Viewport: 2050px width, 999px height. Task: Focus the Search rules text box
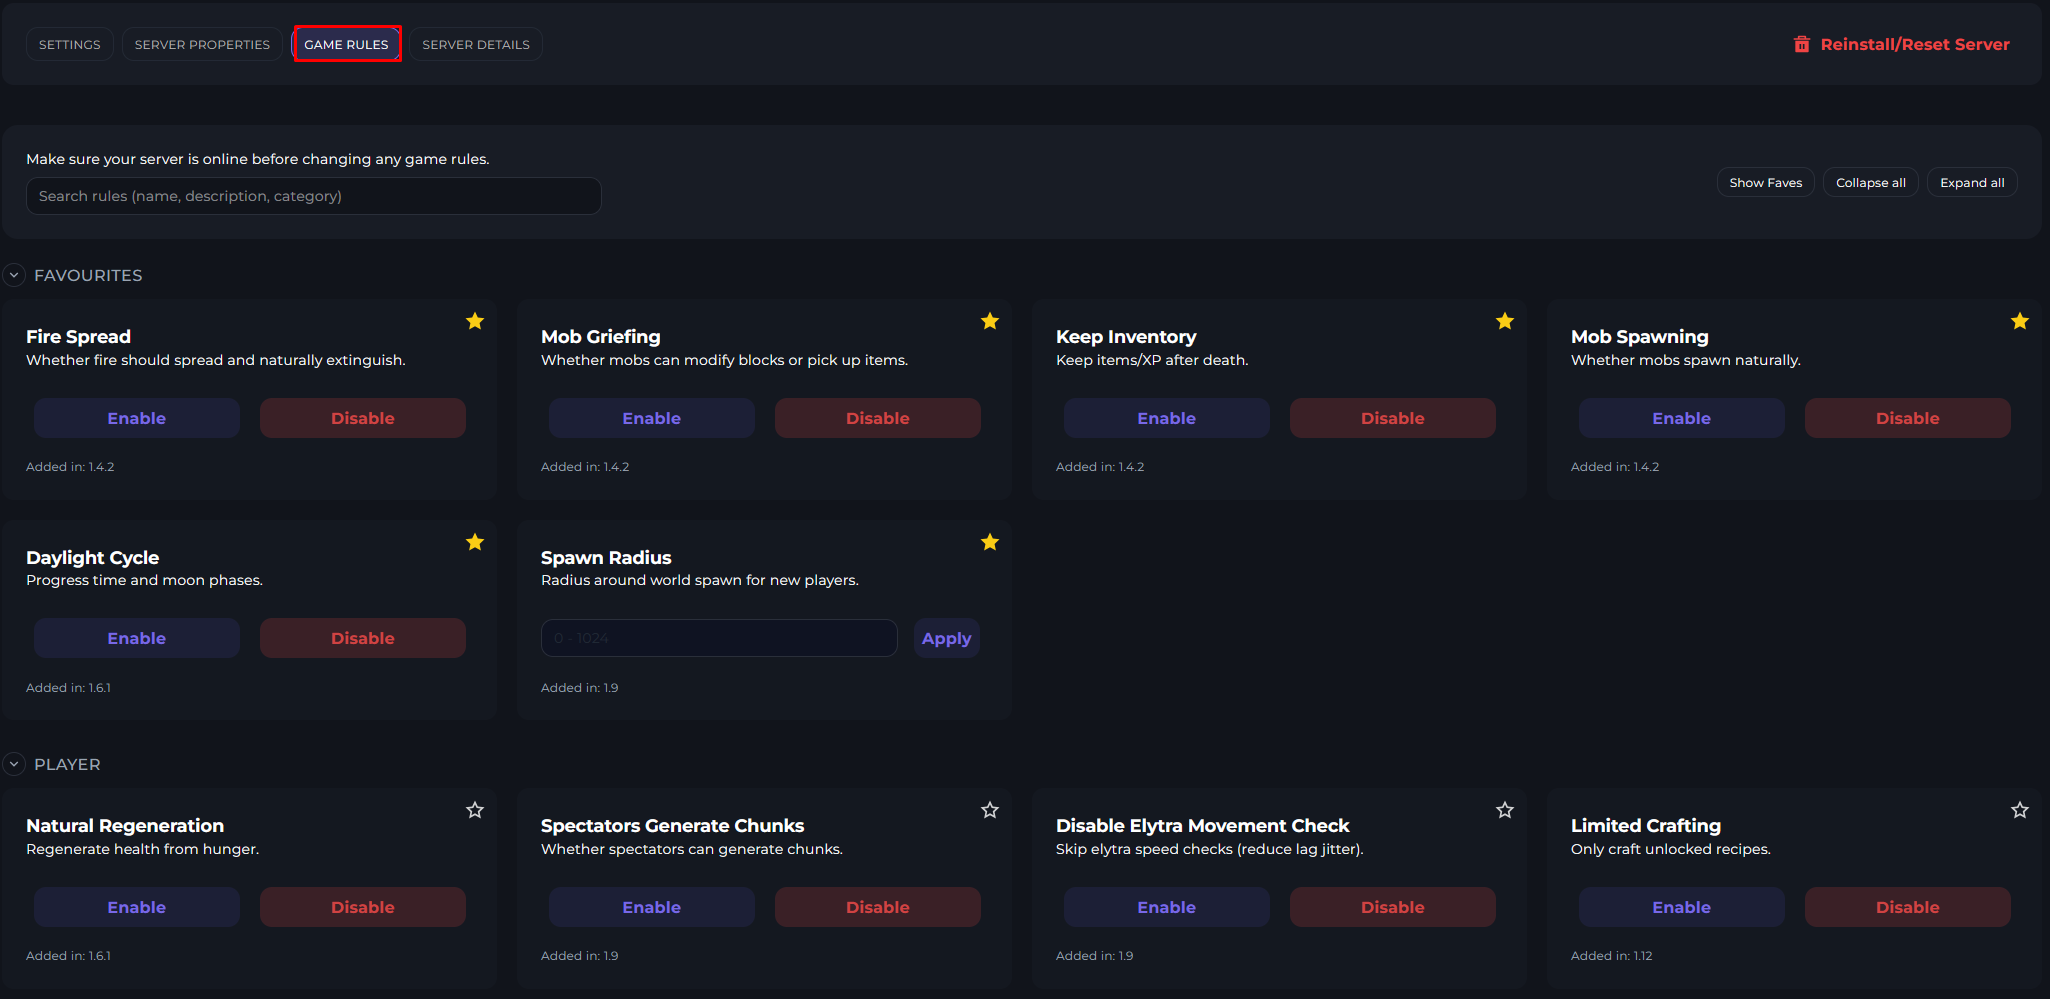point(313,196)
